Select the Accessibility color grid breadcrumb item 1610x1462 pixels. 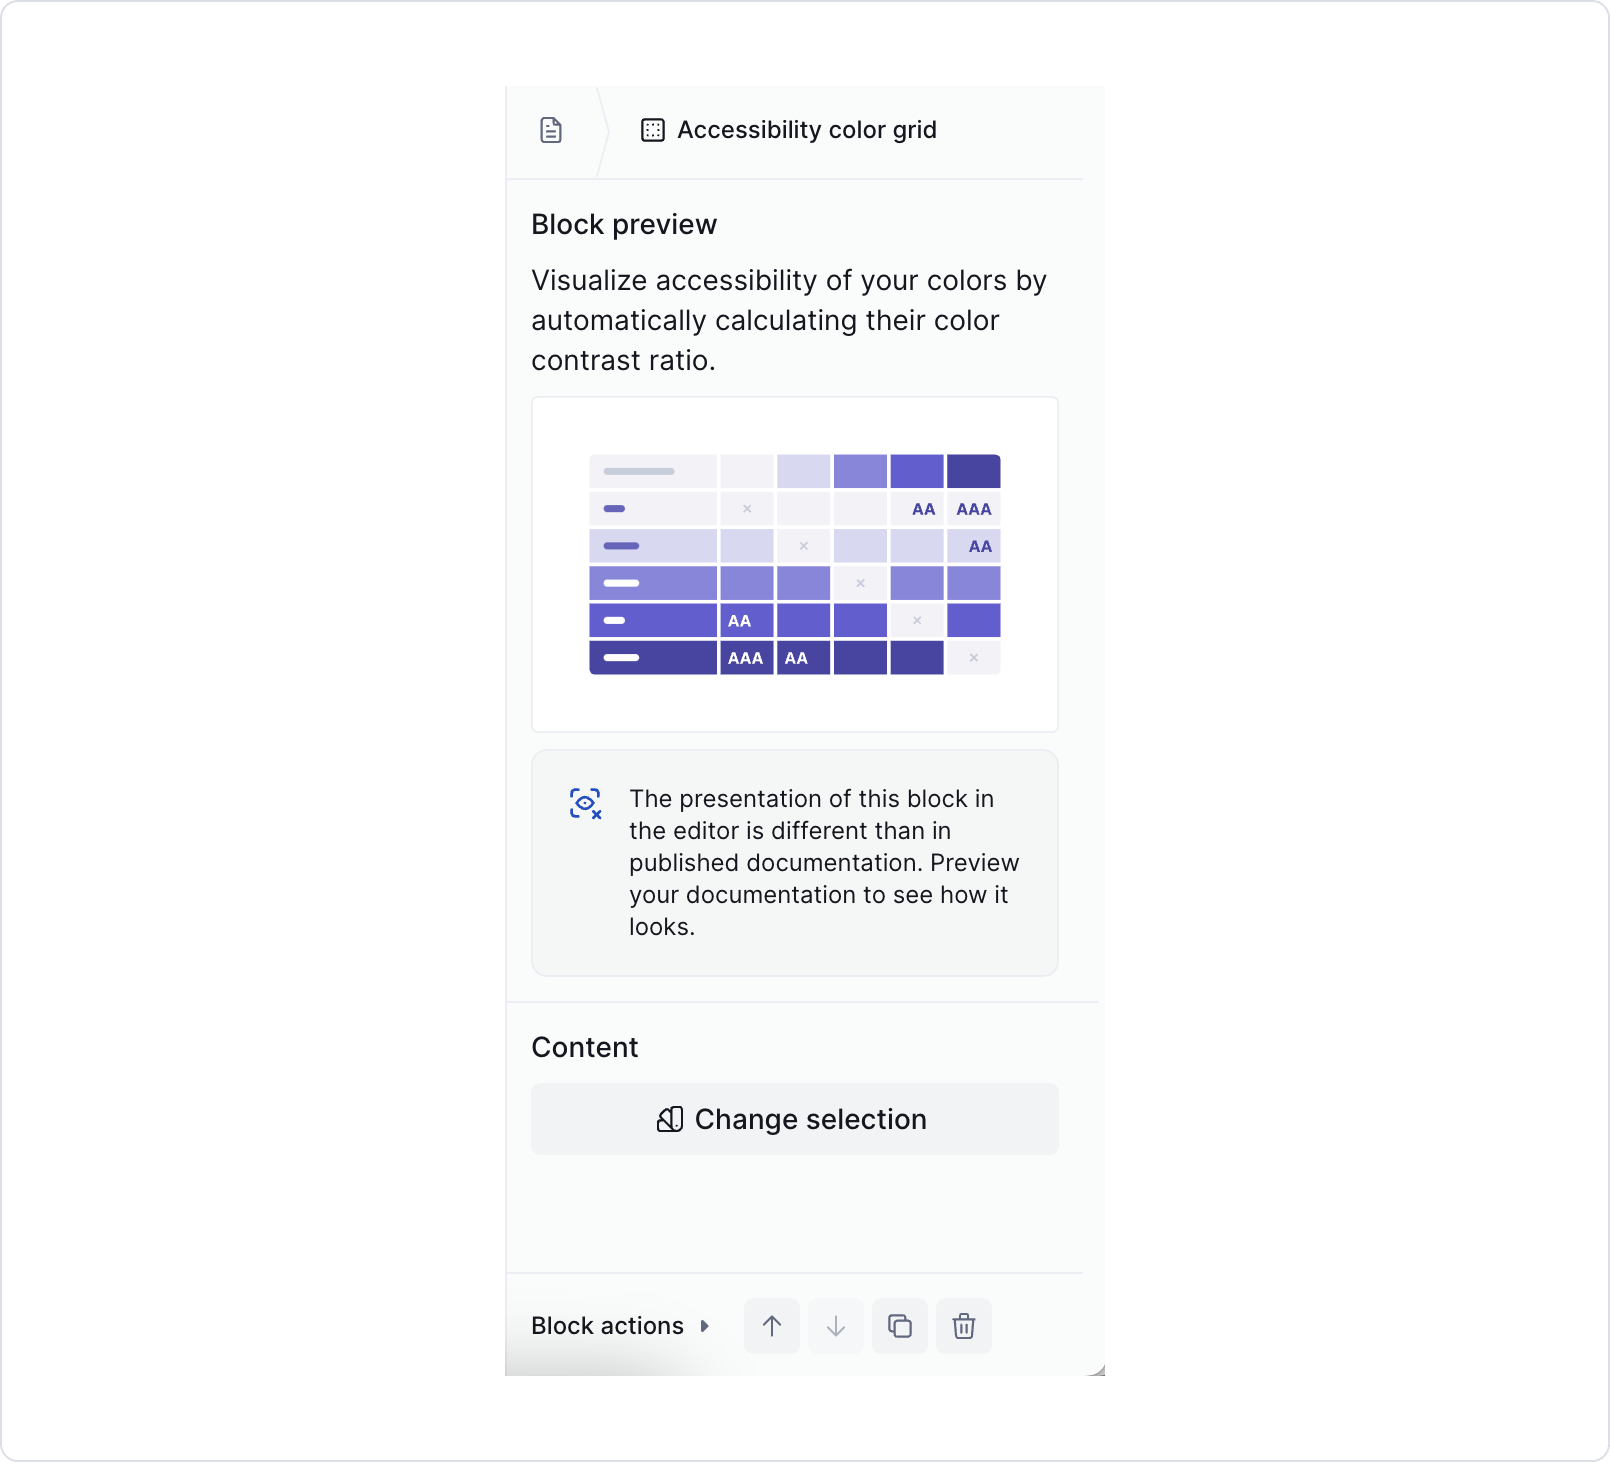pos(806,129)
